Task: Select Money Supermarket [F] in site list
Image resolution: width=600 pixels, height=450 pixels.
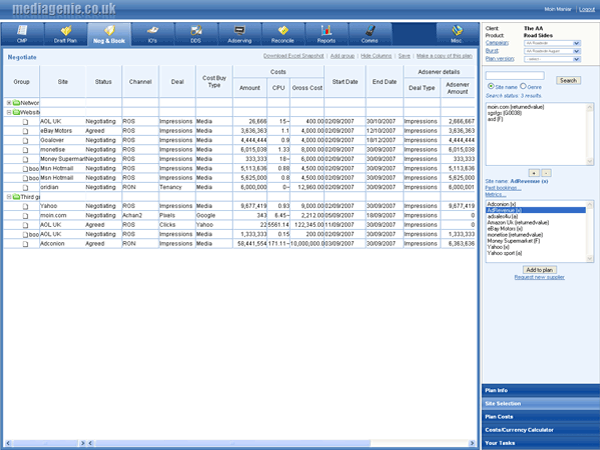Action: pos(513,241)
